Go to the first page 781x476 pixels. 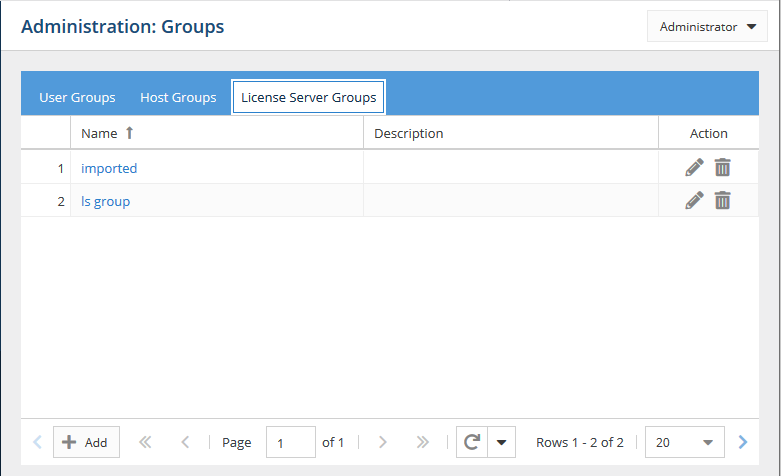[145, 442]
